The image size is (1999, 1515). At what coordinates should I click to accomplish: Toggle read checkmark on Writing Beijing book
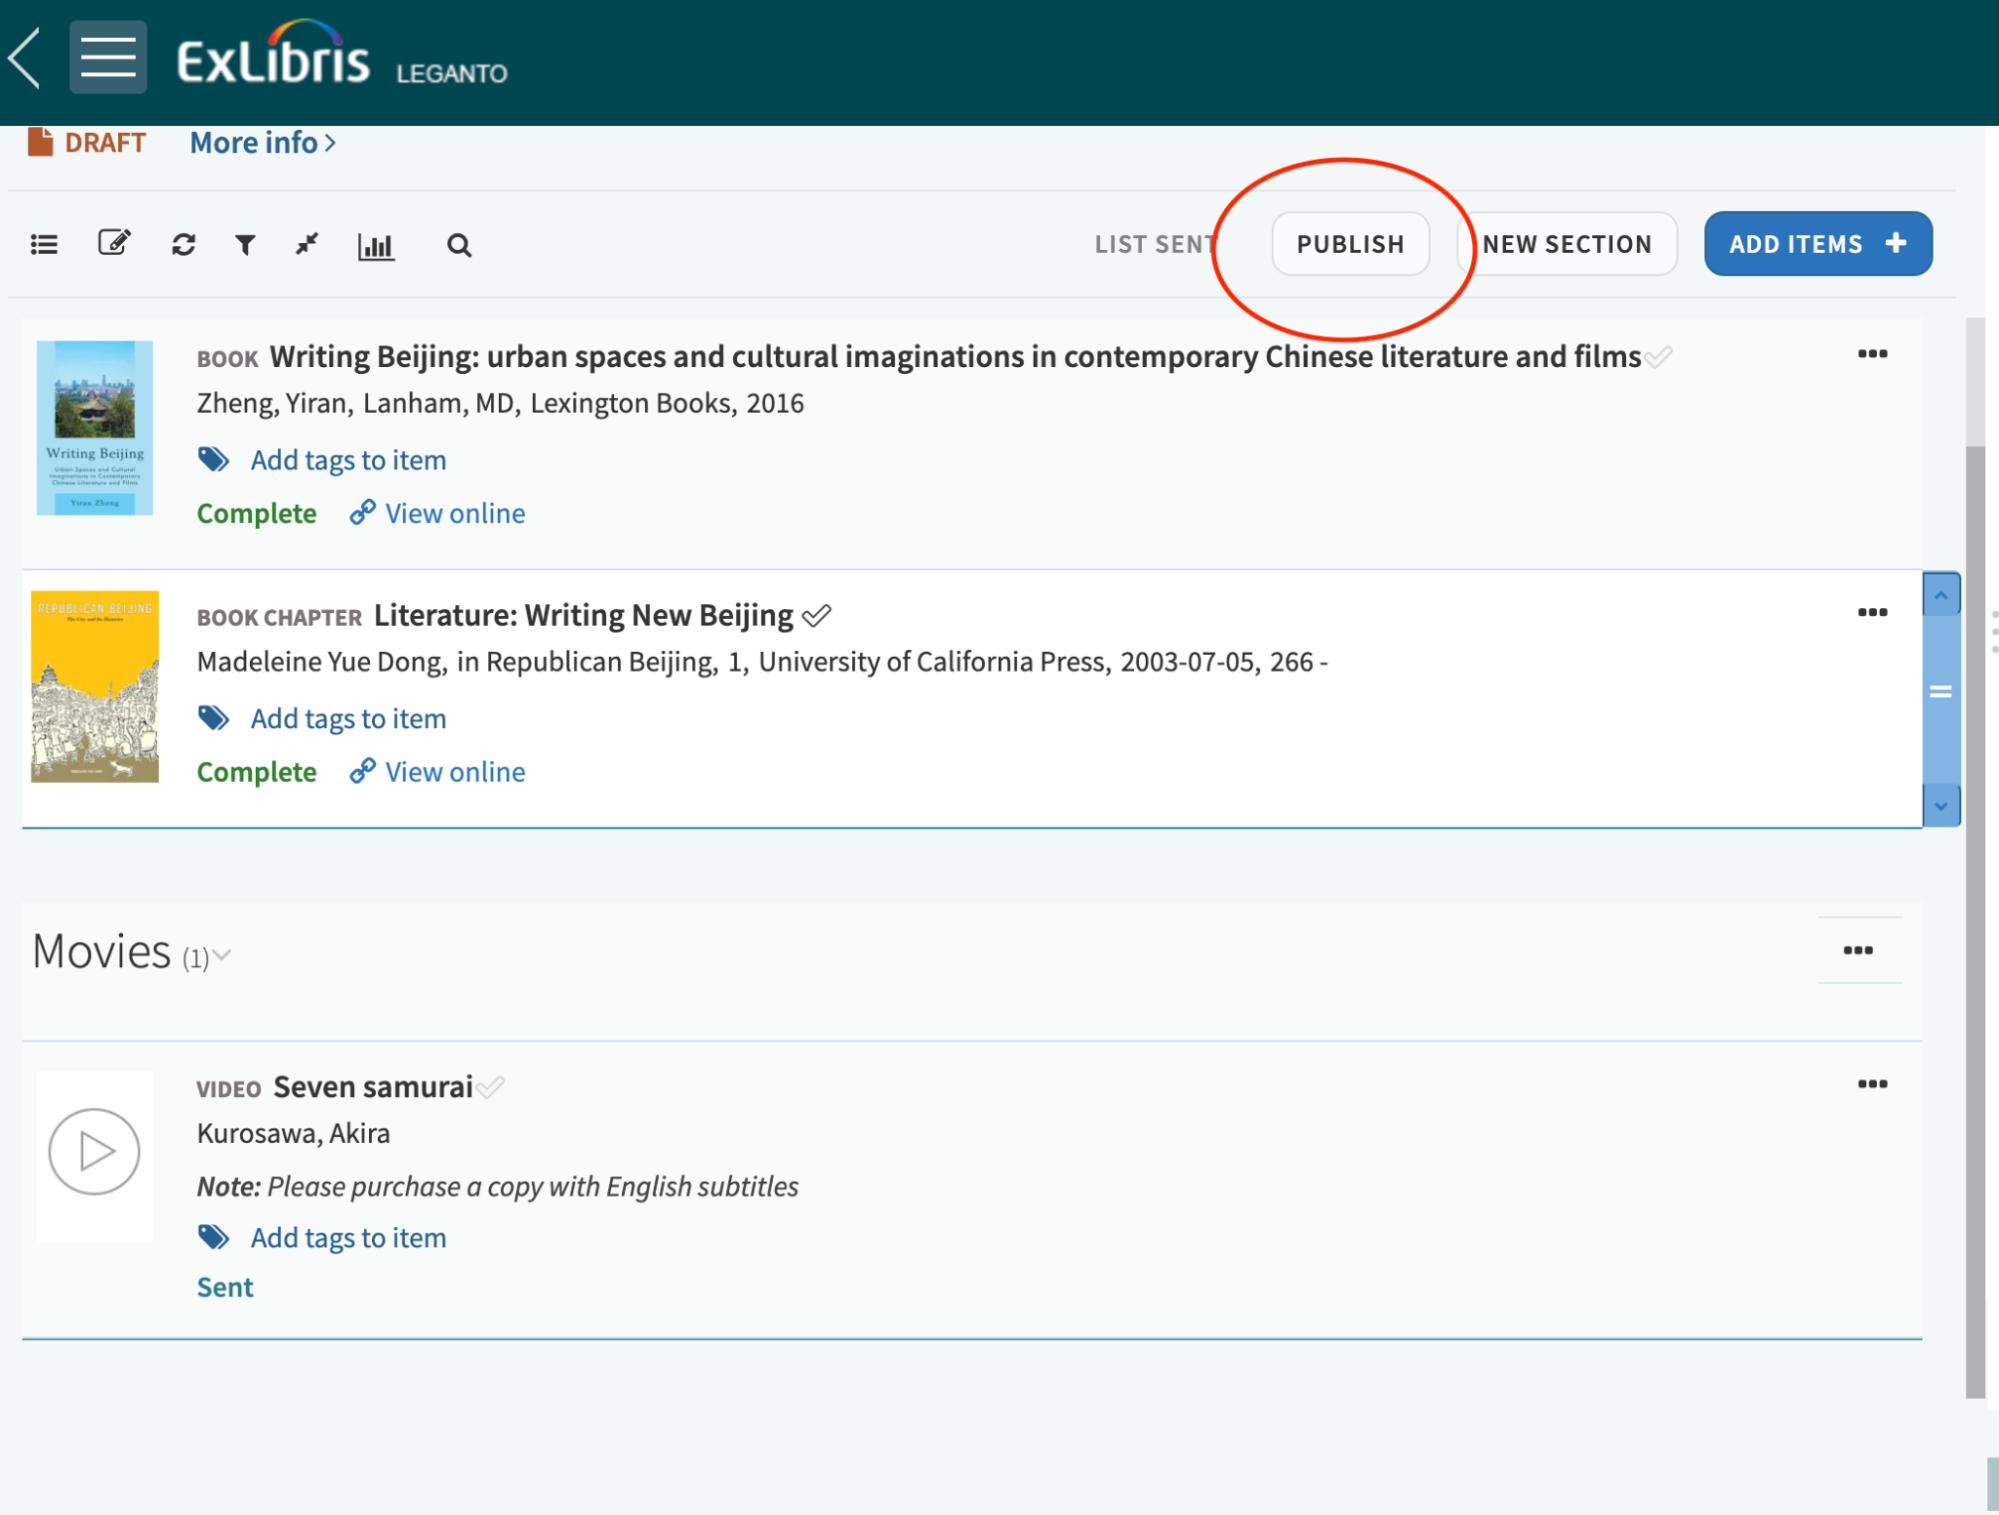point(1659,357)
